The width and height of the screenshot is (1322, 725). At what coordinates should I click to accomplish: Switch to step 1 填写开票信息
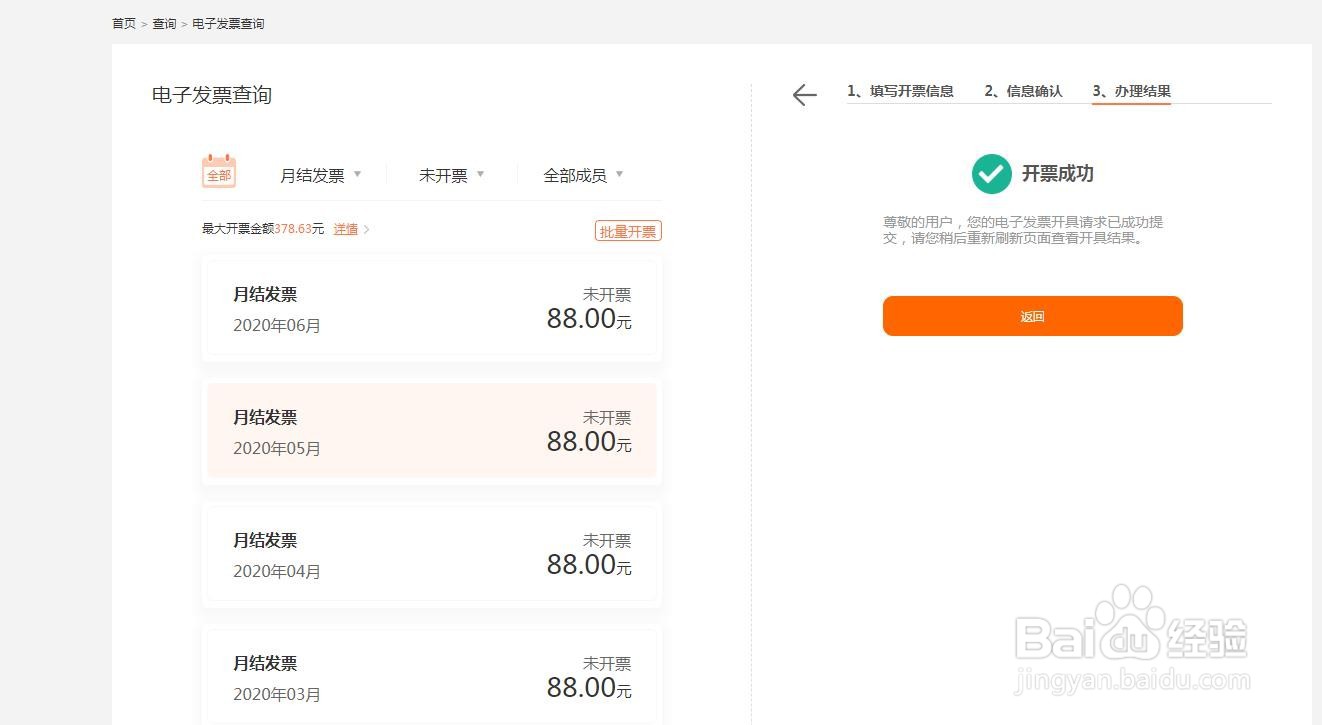pos(901,90)
